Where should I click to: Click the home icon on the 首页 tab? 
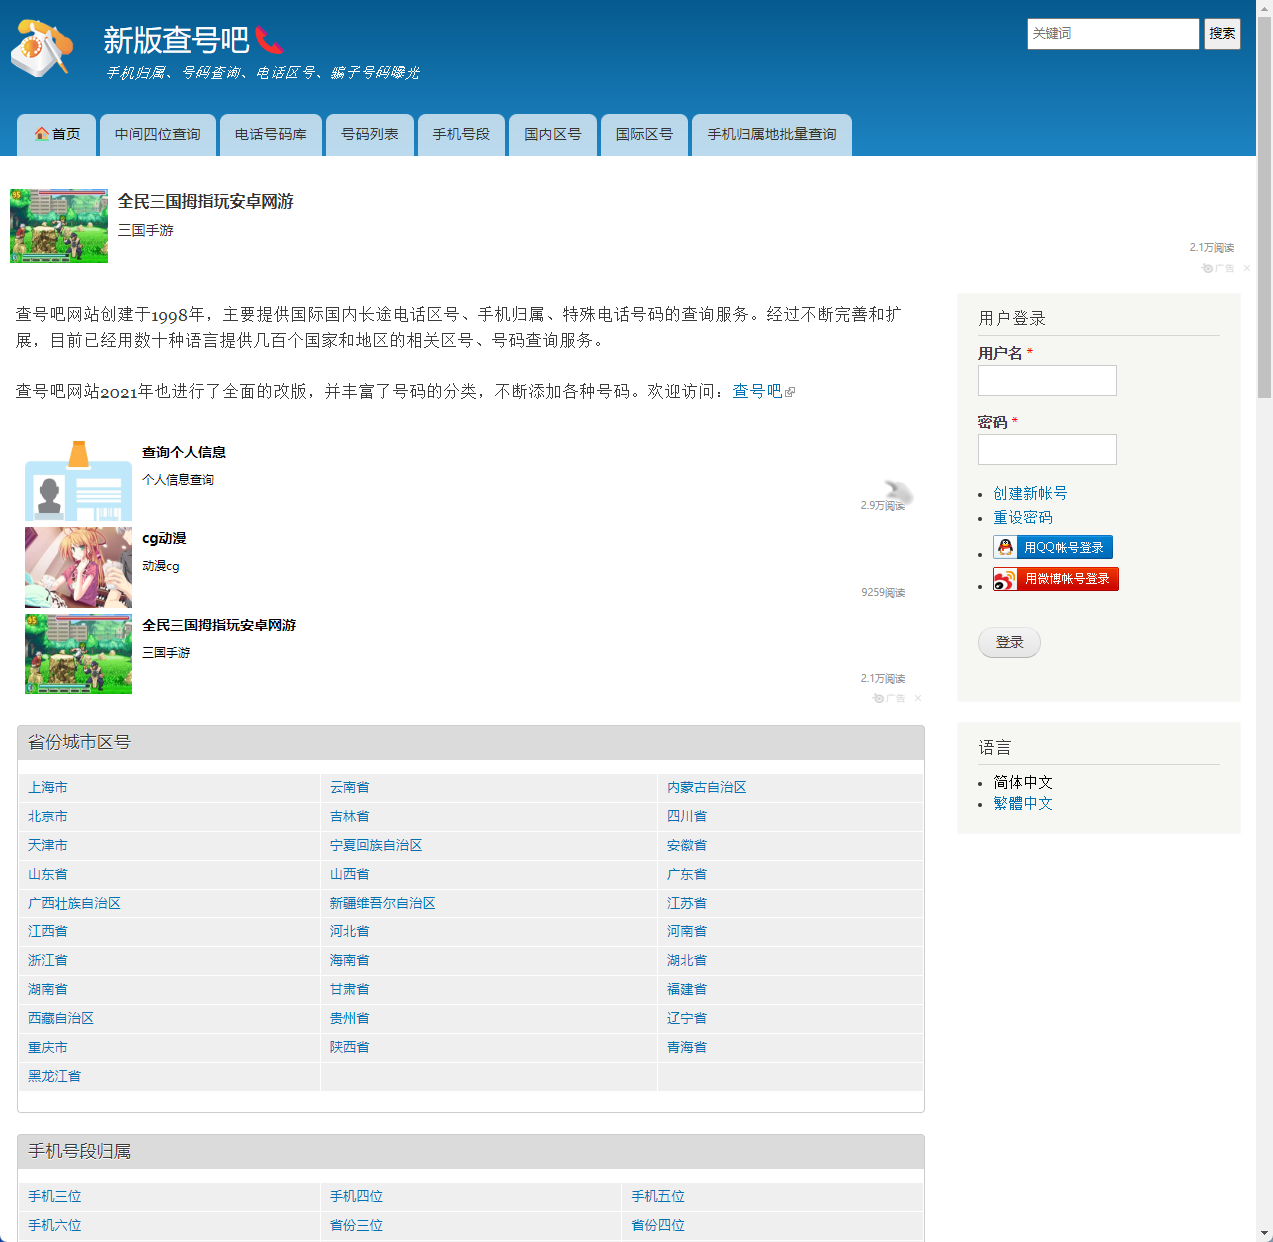click(40, 134)
